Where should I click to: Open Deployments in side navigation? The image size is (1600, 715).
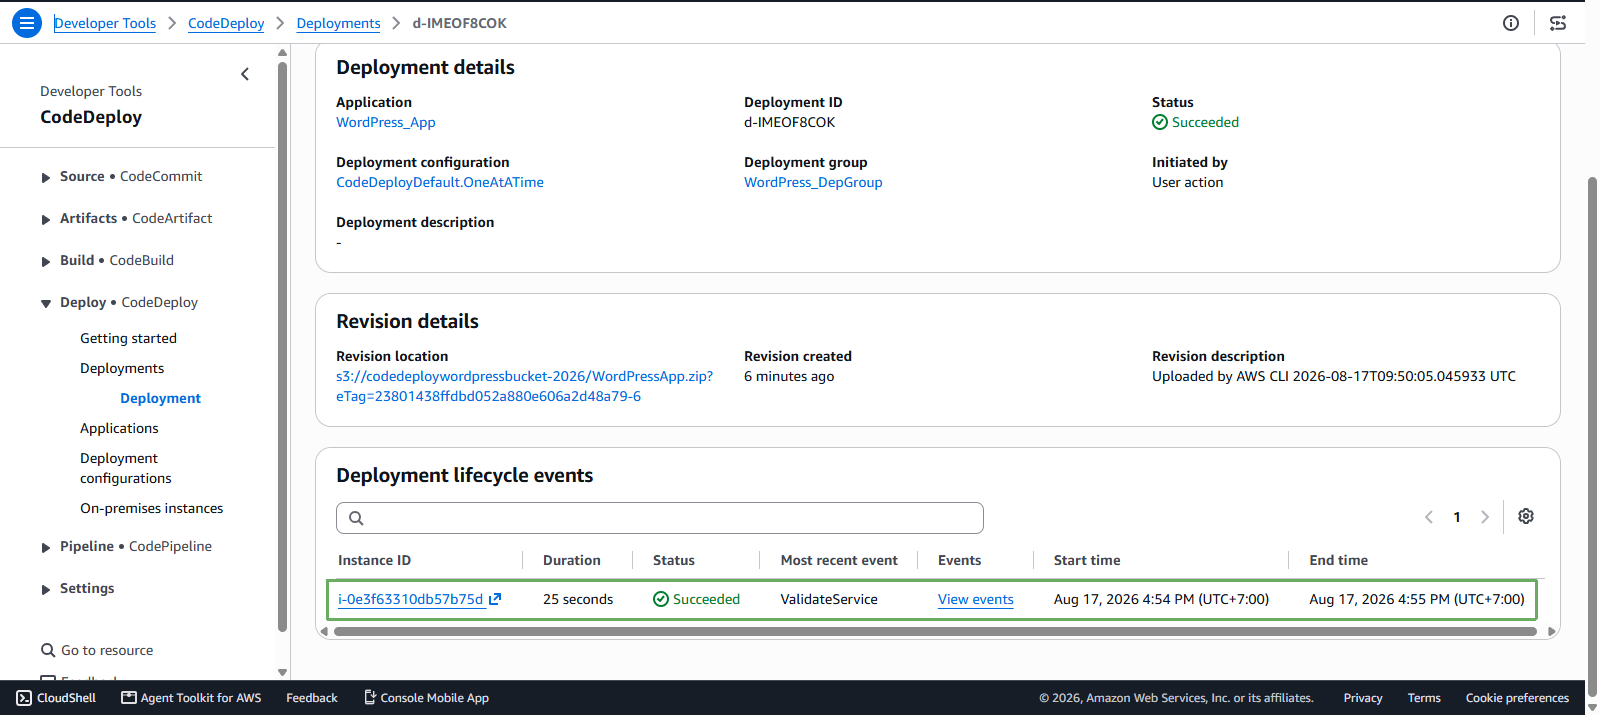tap(122, 368)
